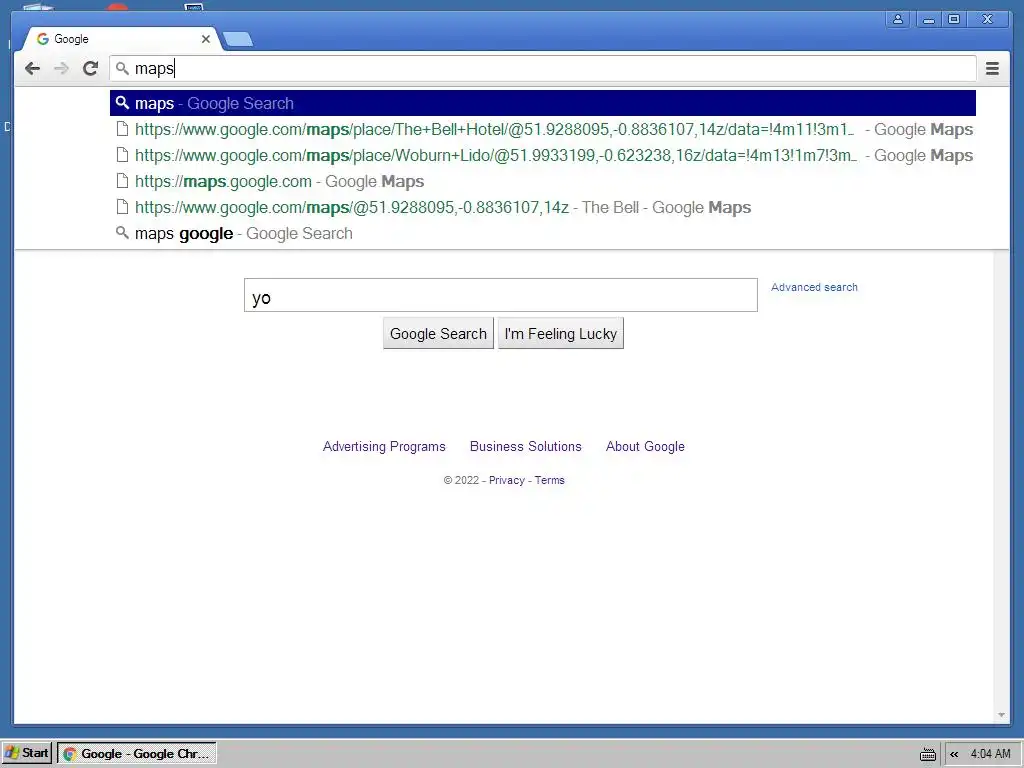Open the Windows Start menu
Screen dimensions: 1024x768
[27, 753]
